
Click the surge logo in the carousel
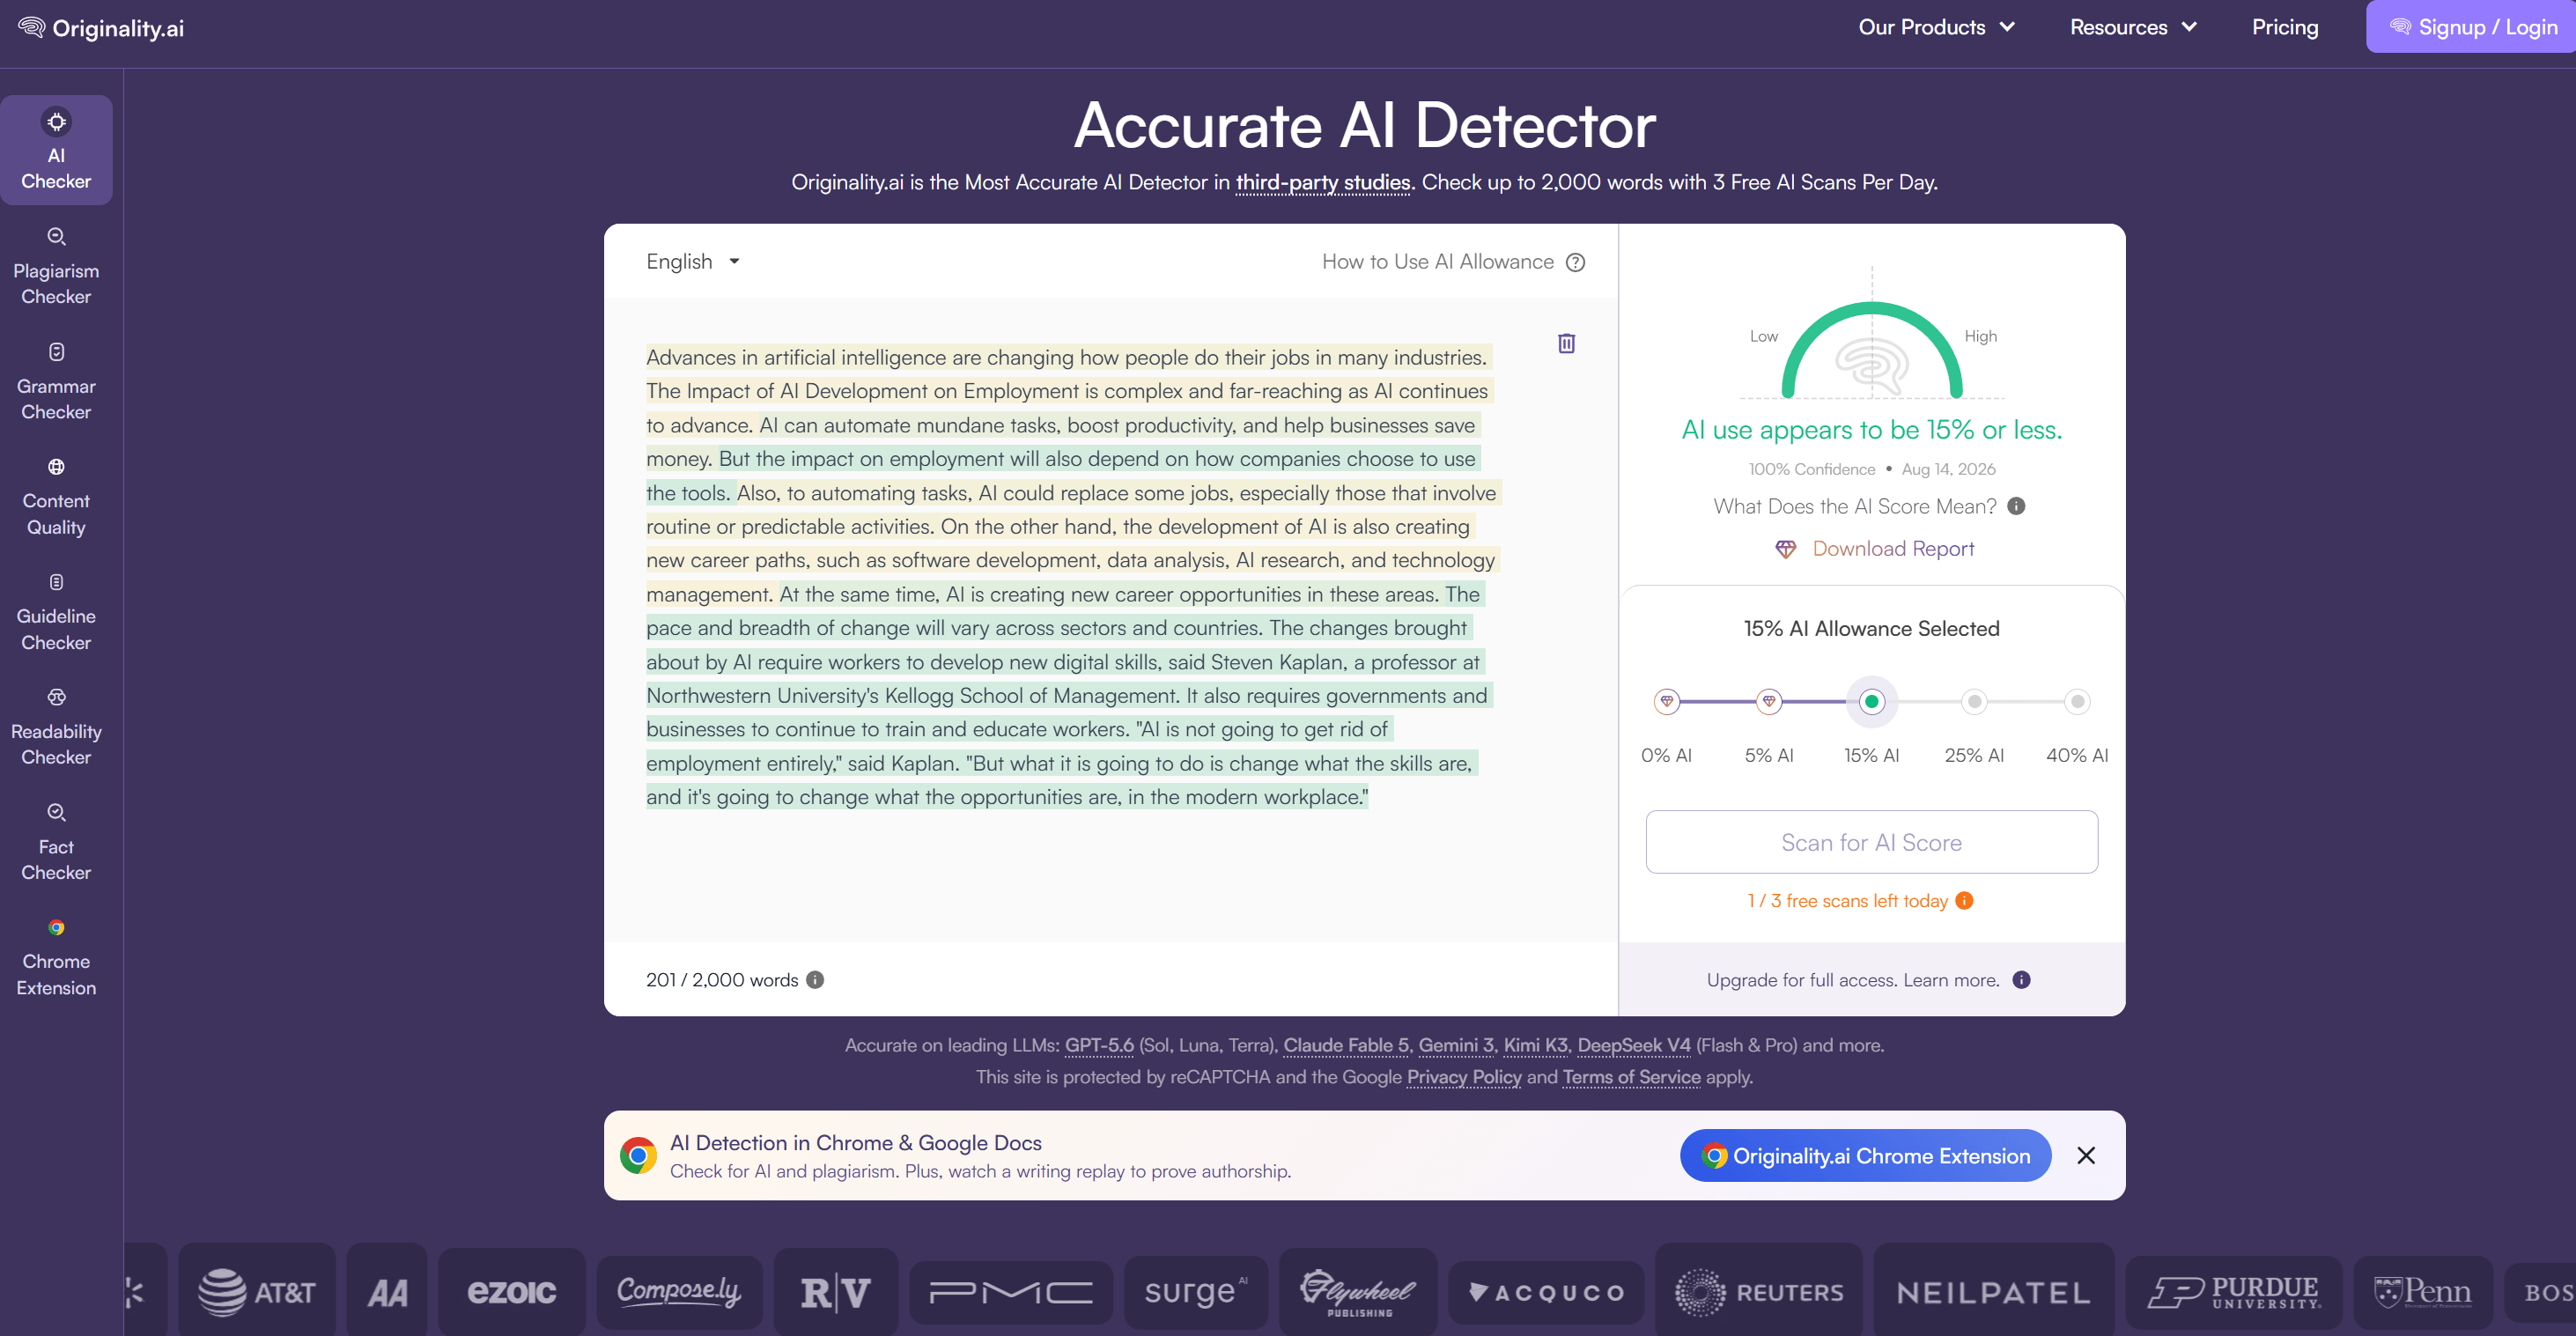1195,1291
